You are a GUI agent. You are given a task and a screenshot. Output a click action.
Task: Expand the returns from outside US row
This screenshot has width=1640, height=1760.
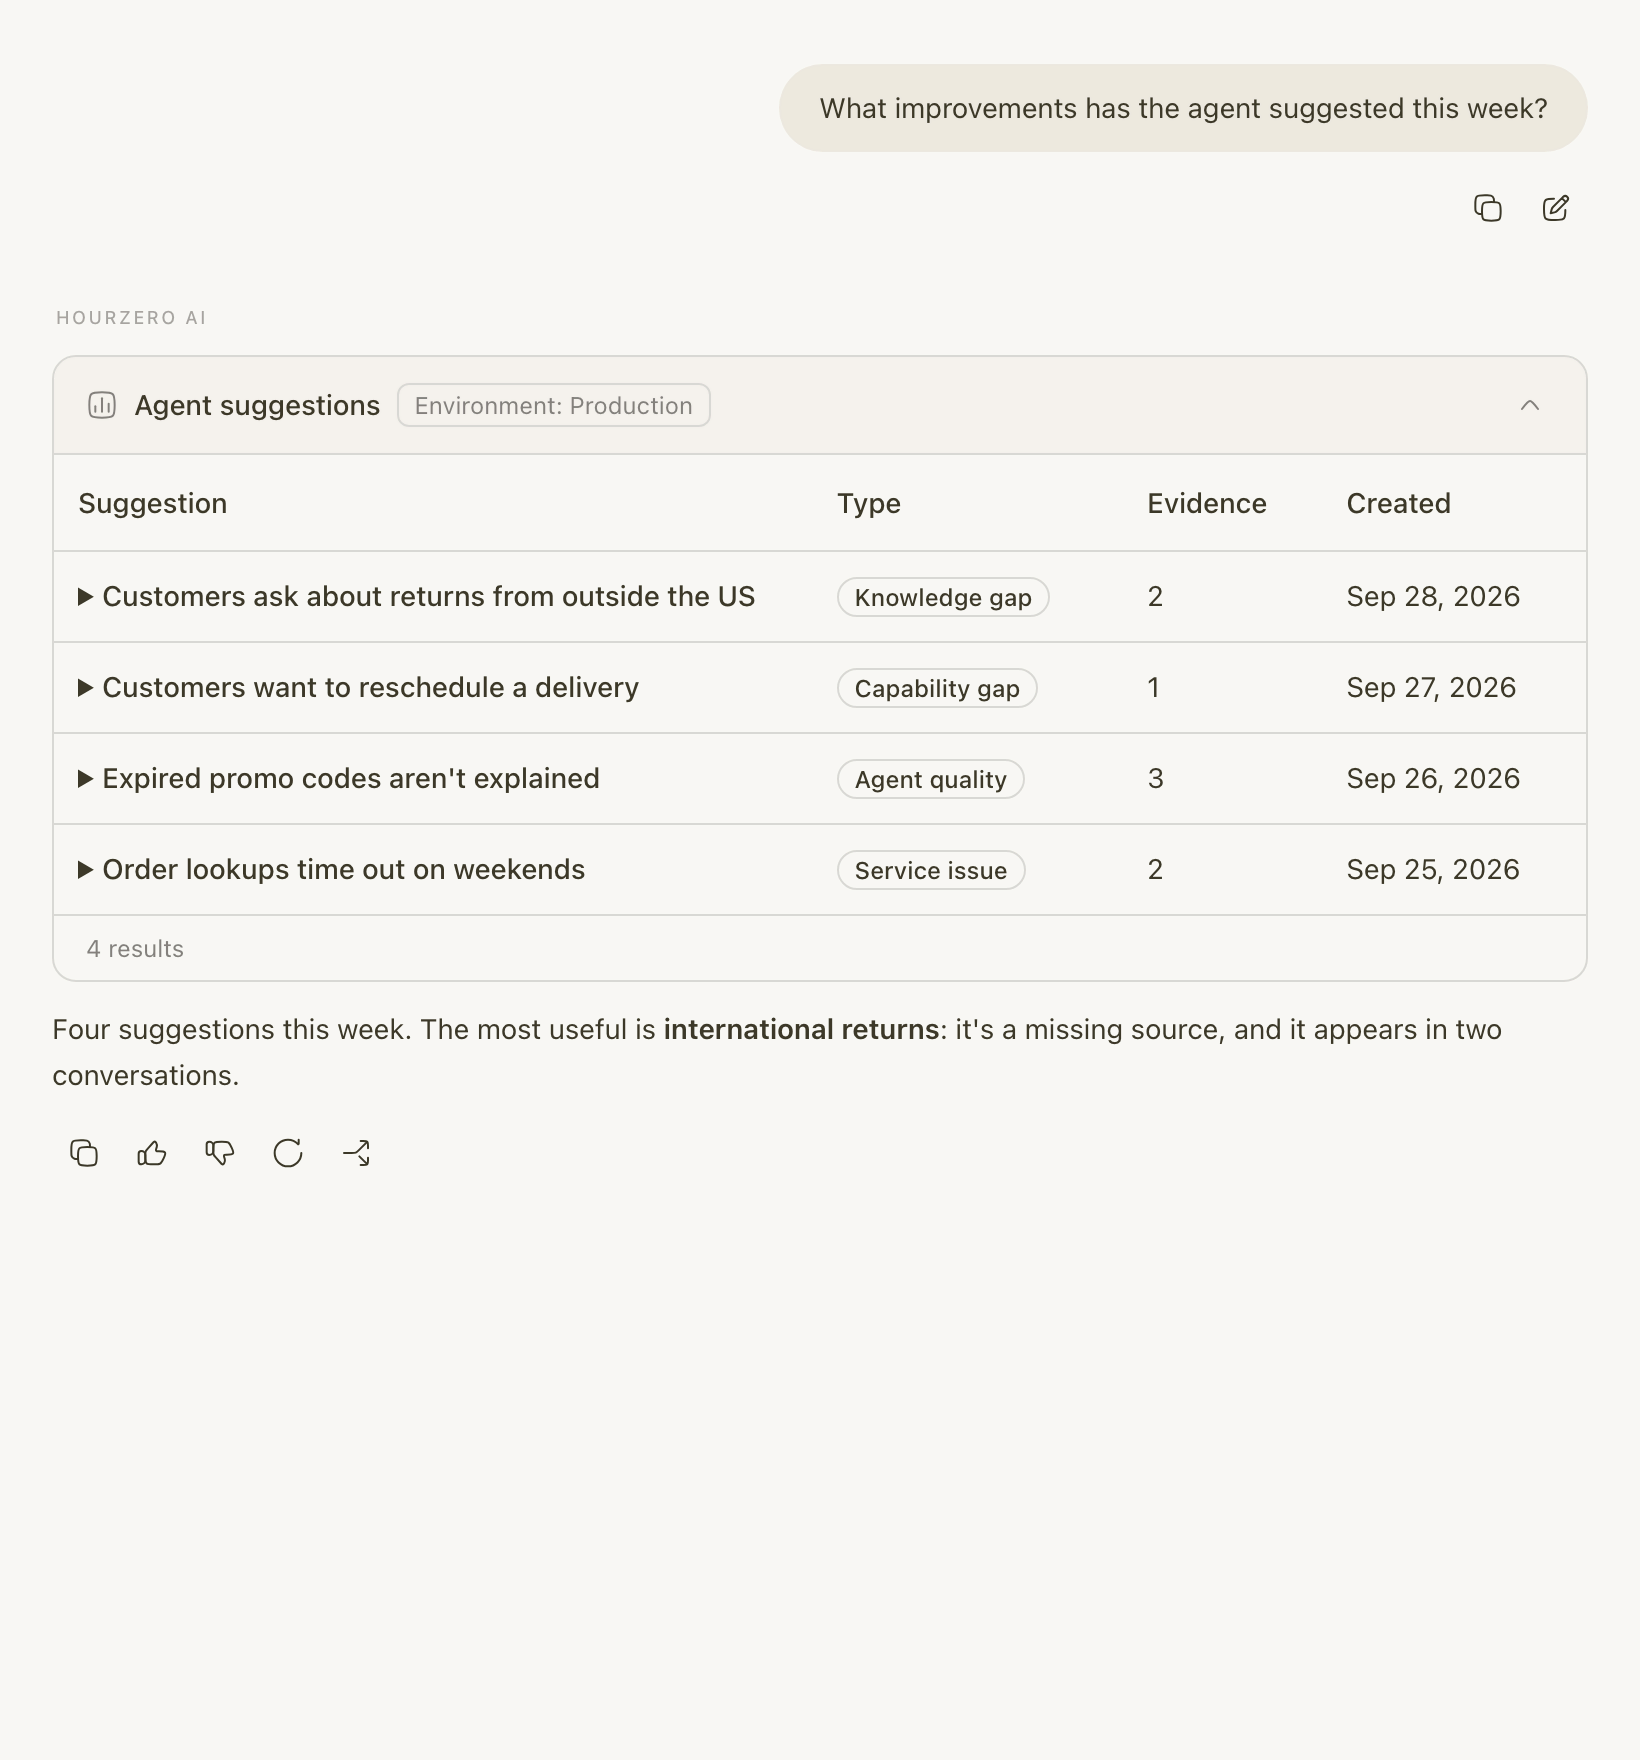86,597
